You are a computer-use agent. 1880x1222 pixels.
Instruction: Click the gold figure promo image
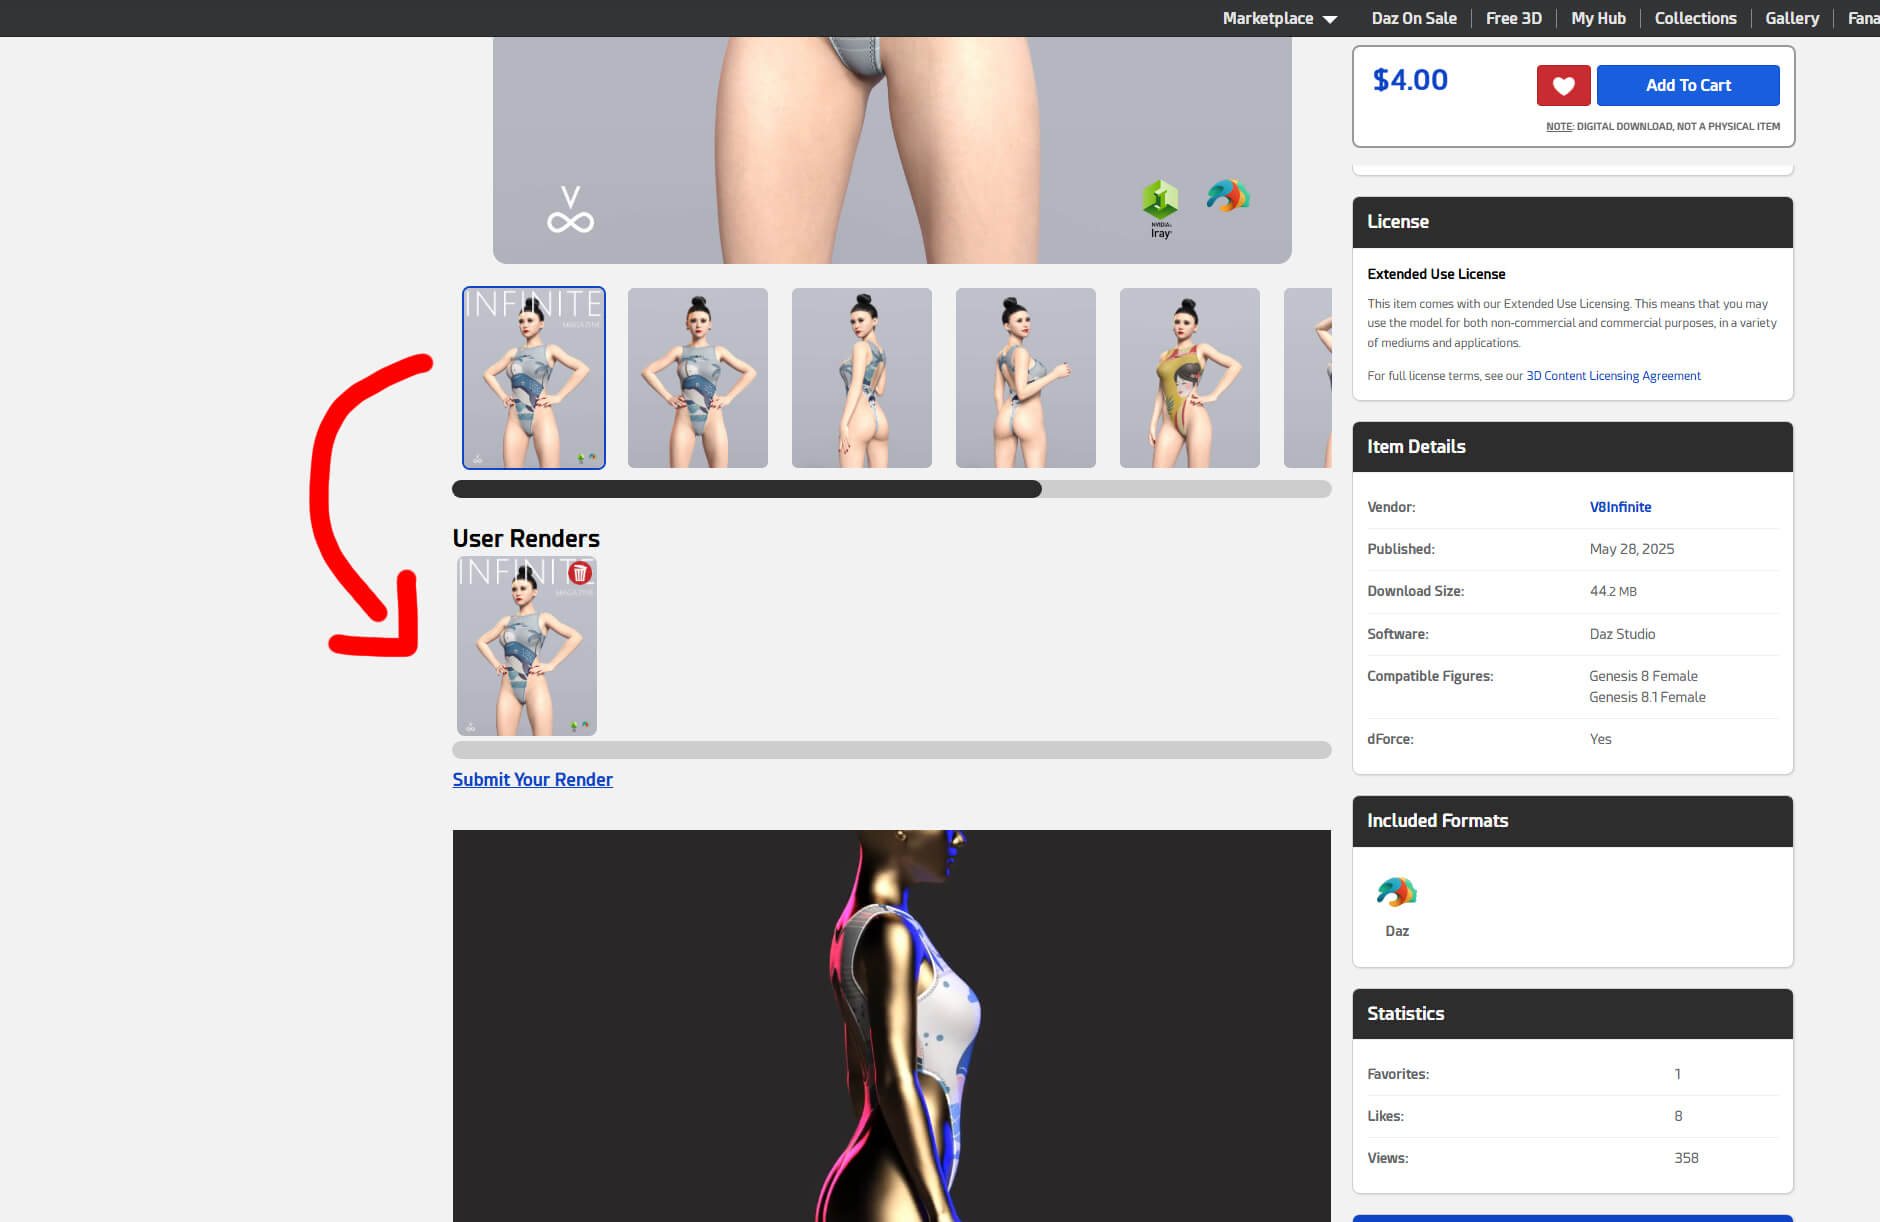tap(891, 1026)
